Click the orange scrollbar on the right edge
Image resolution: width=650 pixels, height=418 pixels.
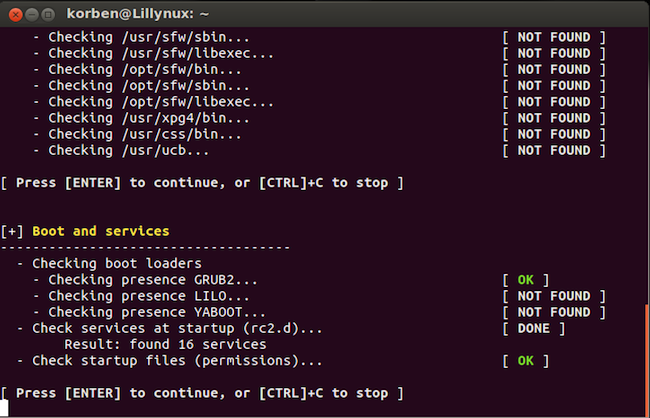pyautogui.click(x=648, y=361)
